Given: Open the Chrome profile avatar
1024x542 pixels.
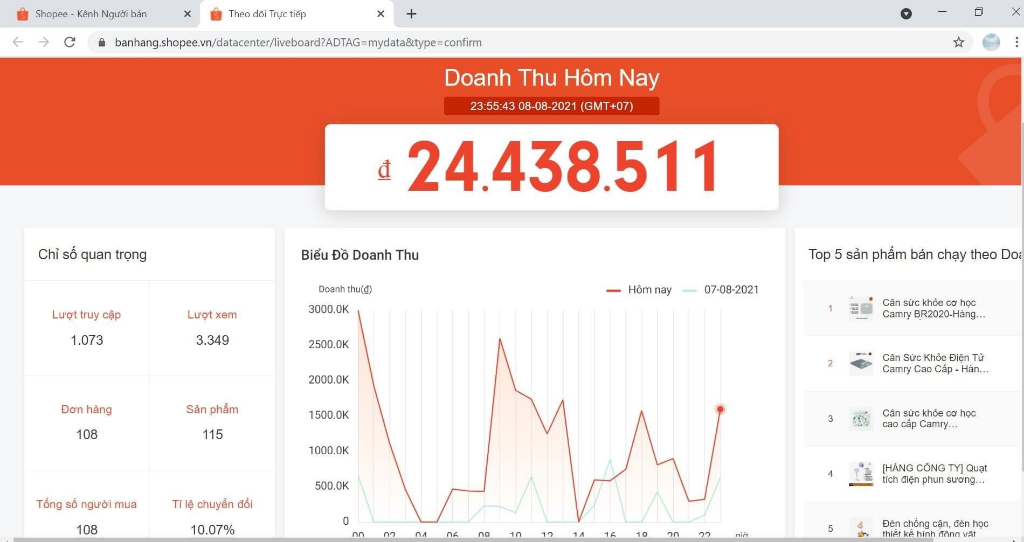Looking at the screenshot, I should (991, 42).
